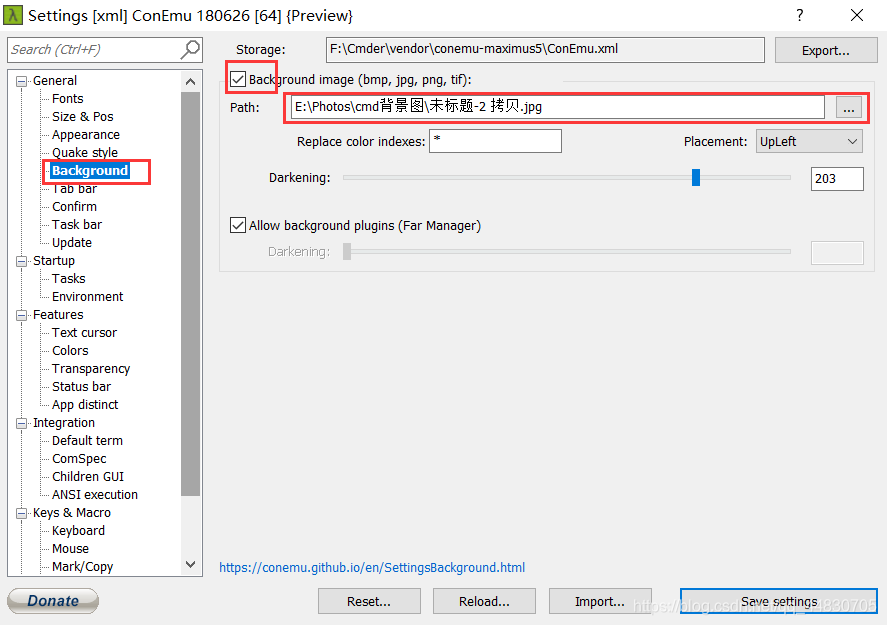Viewport: 887px width, 625px height.
Task: Click the Donate button
Action: click(x=53, y=601)
